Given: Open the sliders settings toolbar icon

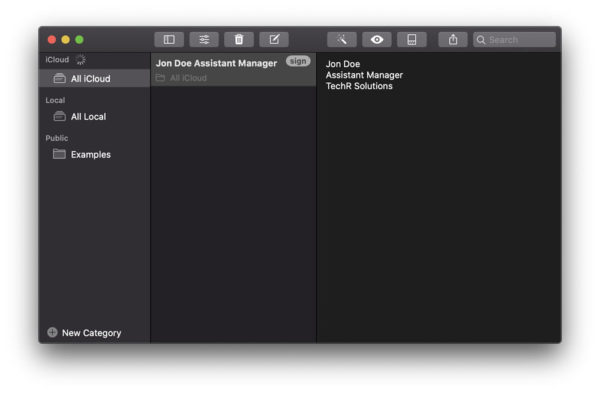Looking at the screenshot, I should coord(204,39).
